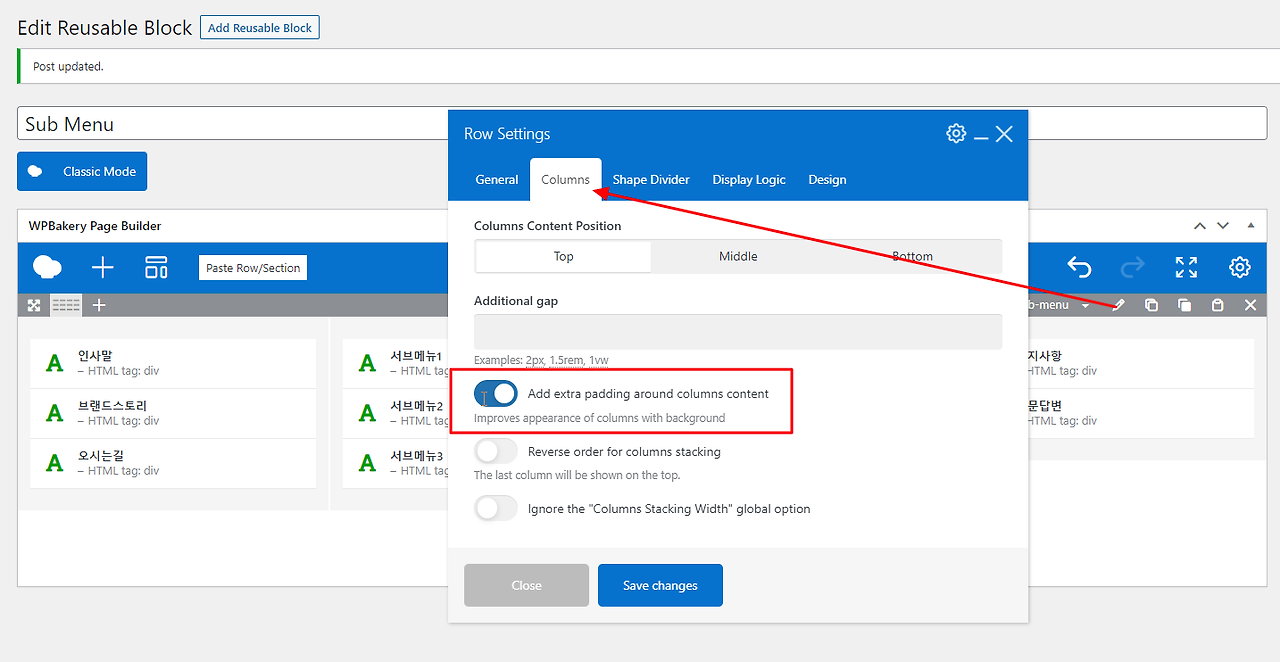Switch to Columns tab

[x=566, y=180]
